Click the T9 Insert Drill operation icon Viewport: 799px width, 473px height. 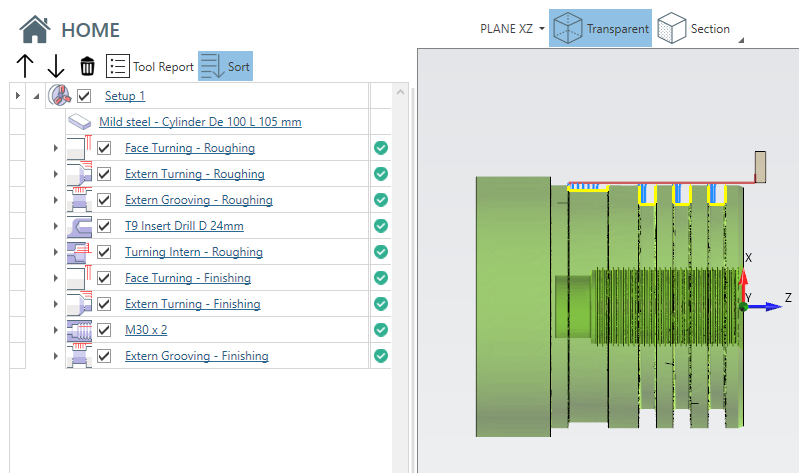point(79,226)
